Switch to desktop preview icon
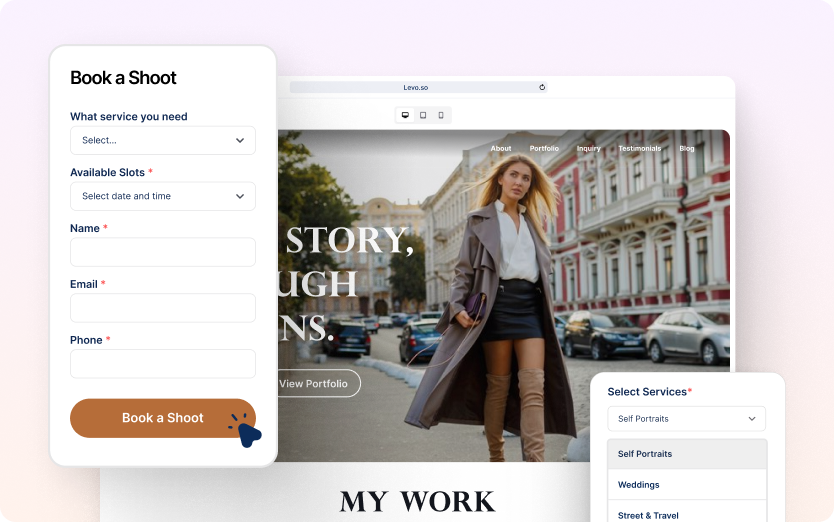The height and width of the screenshot is (522, 834). click(x=405, y=115)
